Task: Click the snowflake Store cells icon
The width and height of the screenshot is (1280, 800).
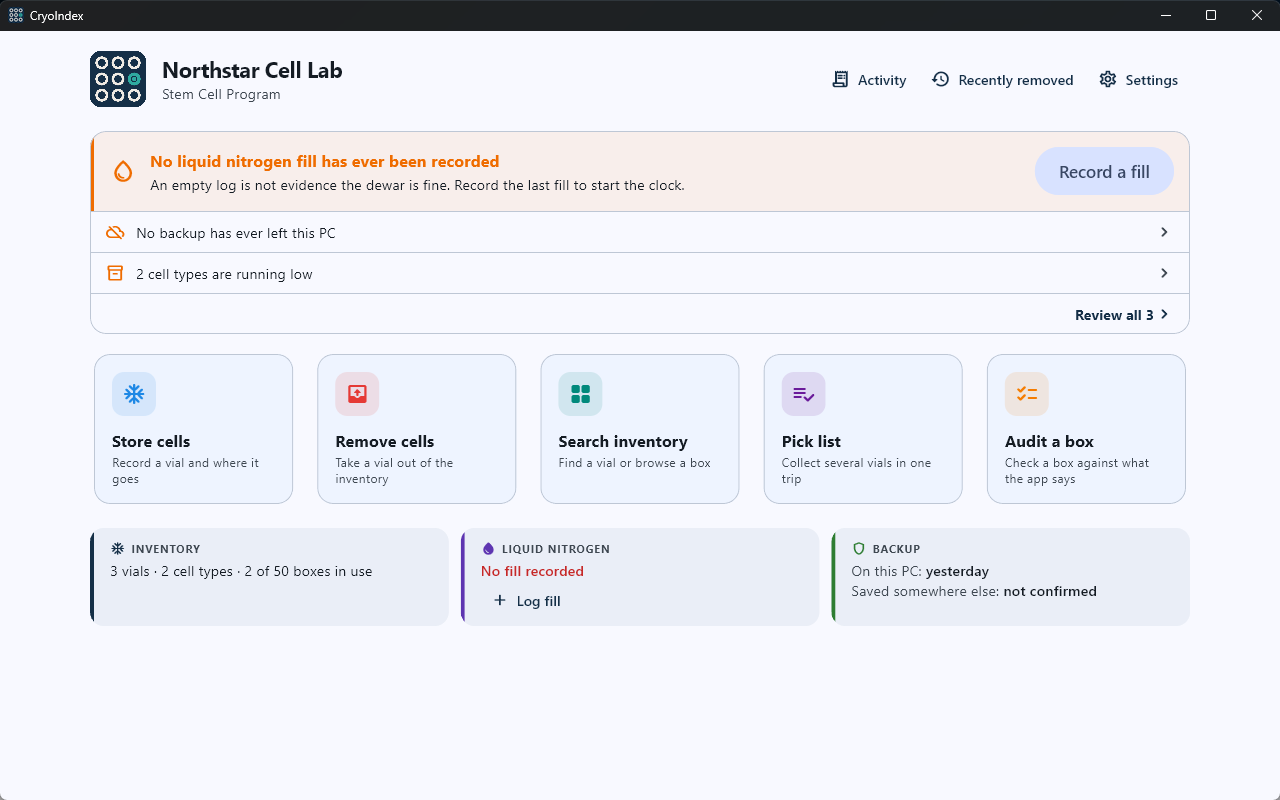Action: pyautogui.click(x=134, y=394)
